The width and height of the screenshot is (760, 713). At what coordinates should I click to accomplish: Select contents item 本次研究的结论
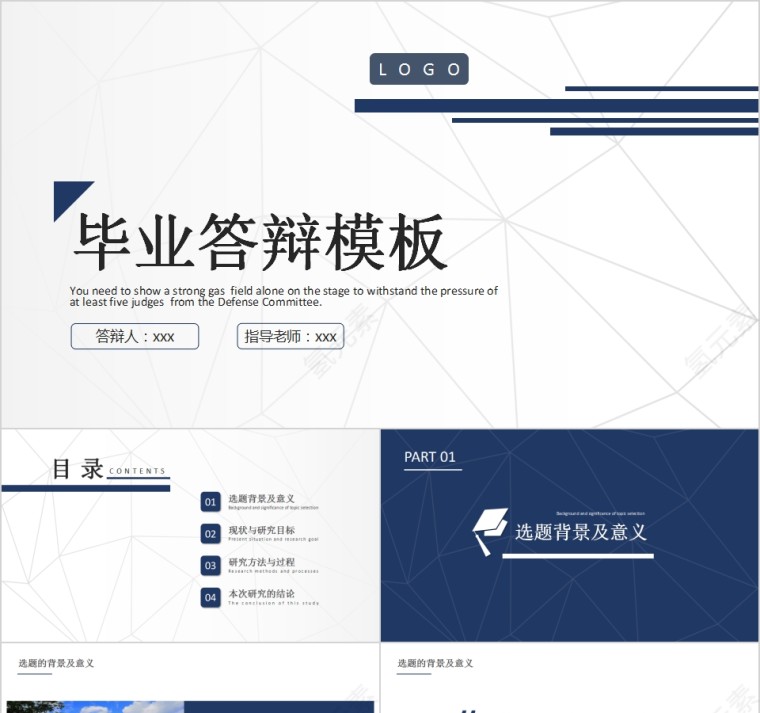(261, 593)
